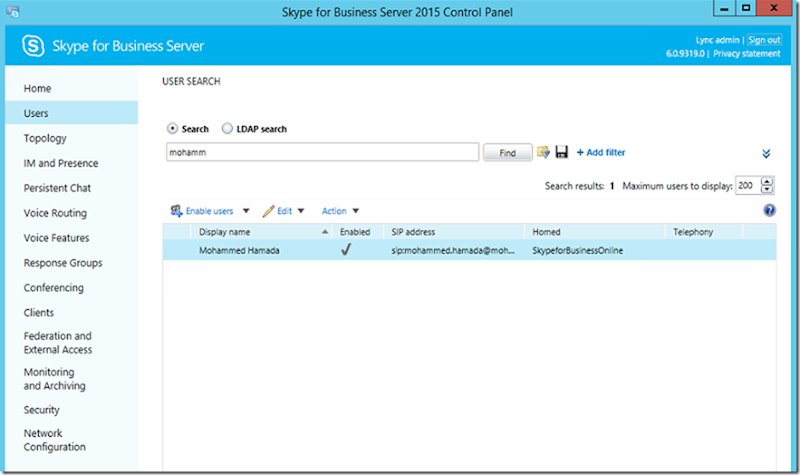The image size is (800, 475).
Task: Click the Enabled column header
Action: point(355,232)
